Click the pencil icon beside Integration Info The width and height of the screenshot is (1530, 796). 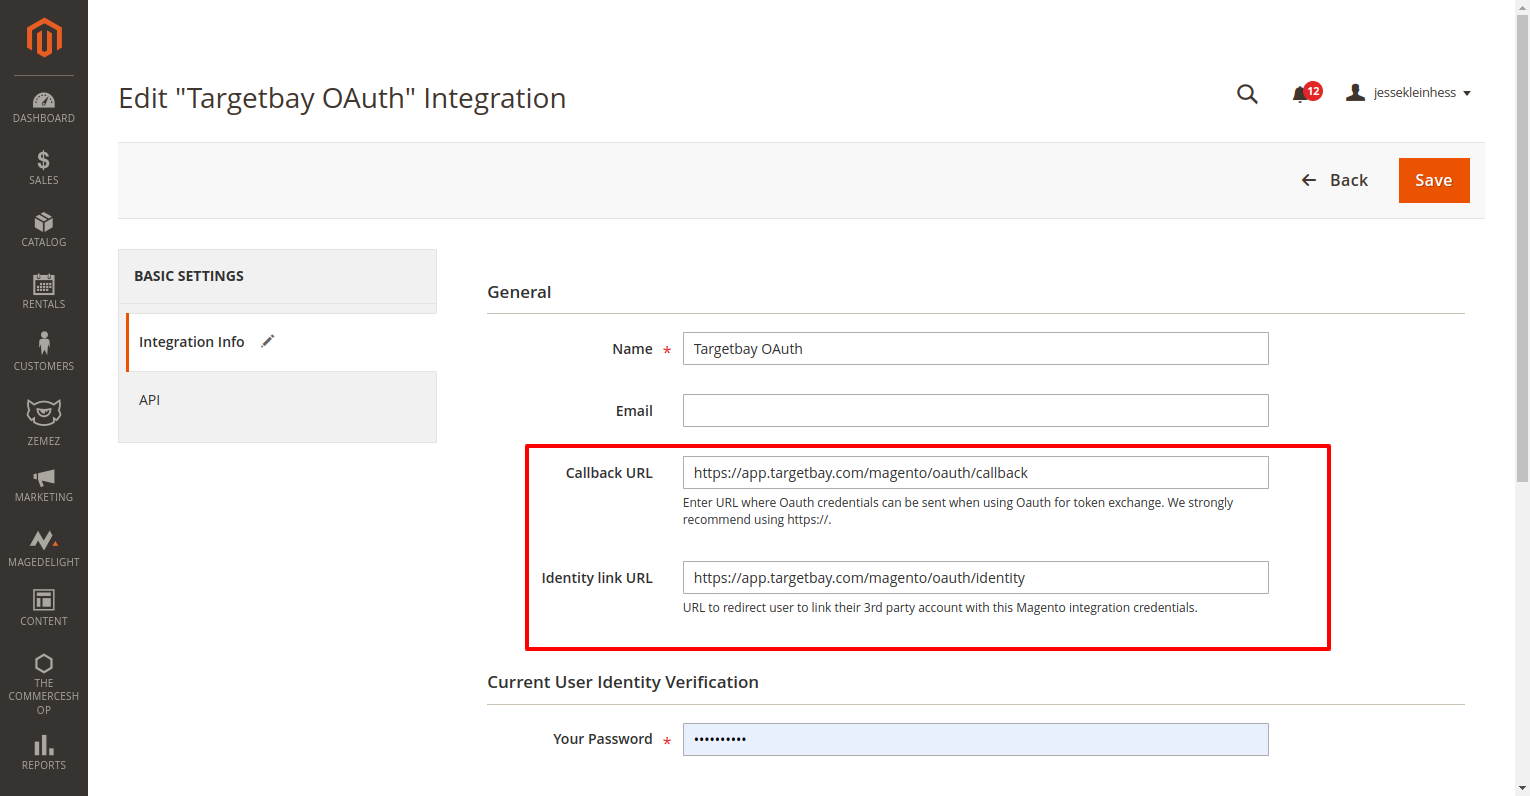pyautogui.click(x=267, y=341)
